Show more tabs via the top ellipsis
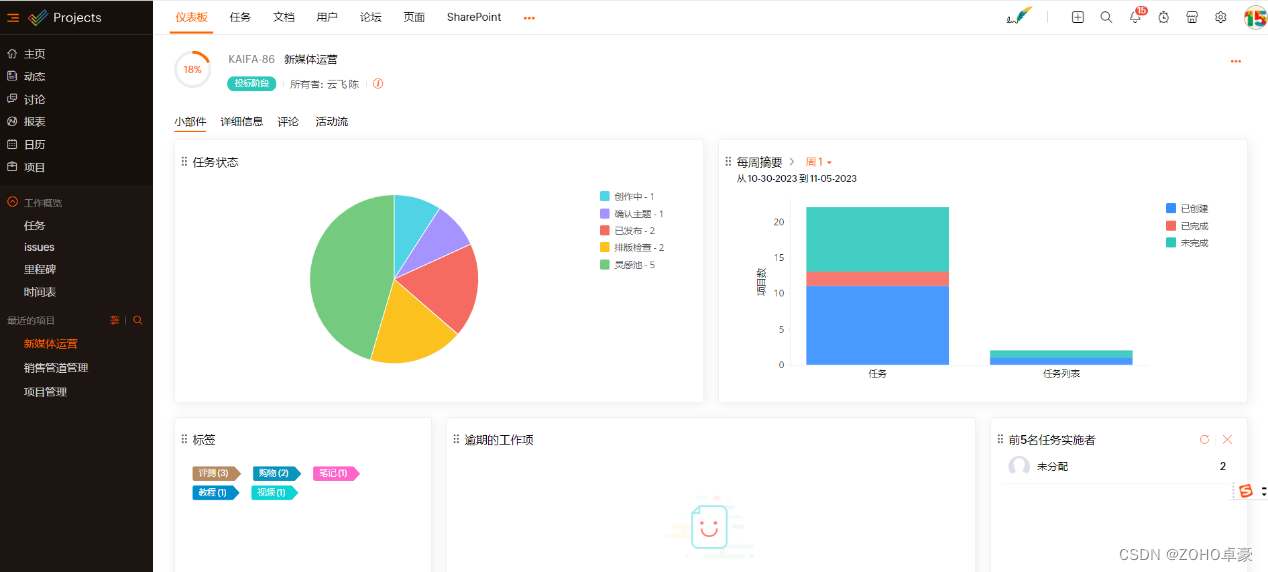The image size is (1268, 572). coord(529,18)
